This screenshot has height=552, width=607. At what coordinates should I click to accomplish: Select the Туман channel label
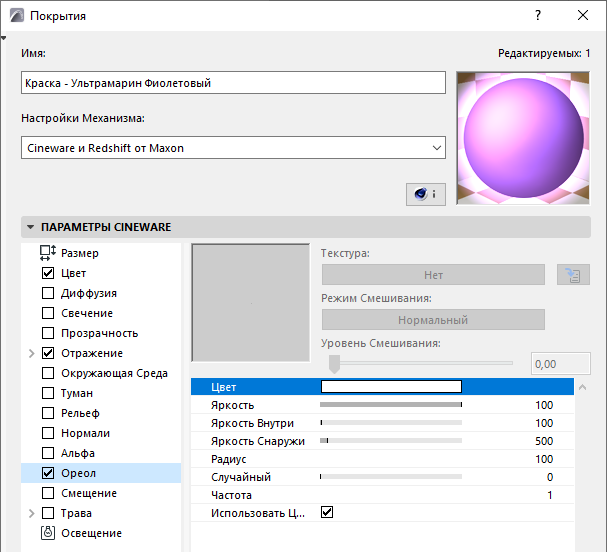click(x=77, y=393)
